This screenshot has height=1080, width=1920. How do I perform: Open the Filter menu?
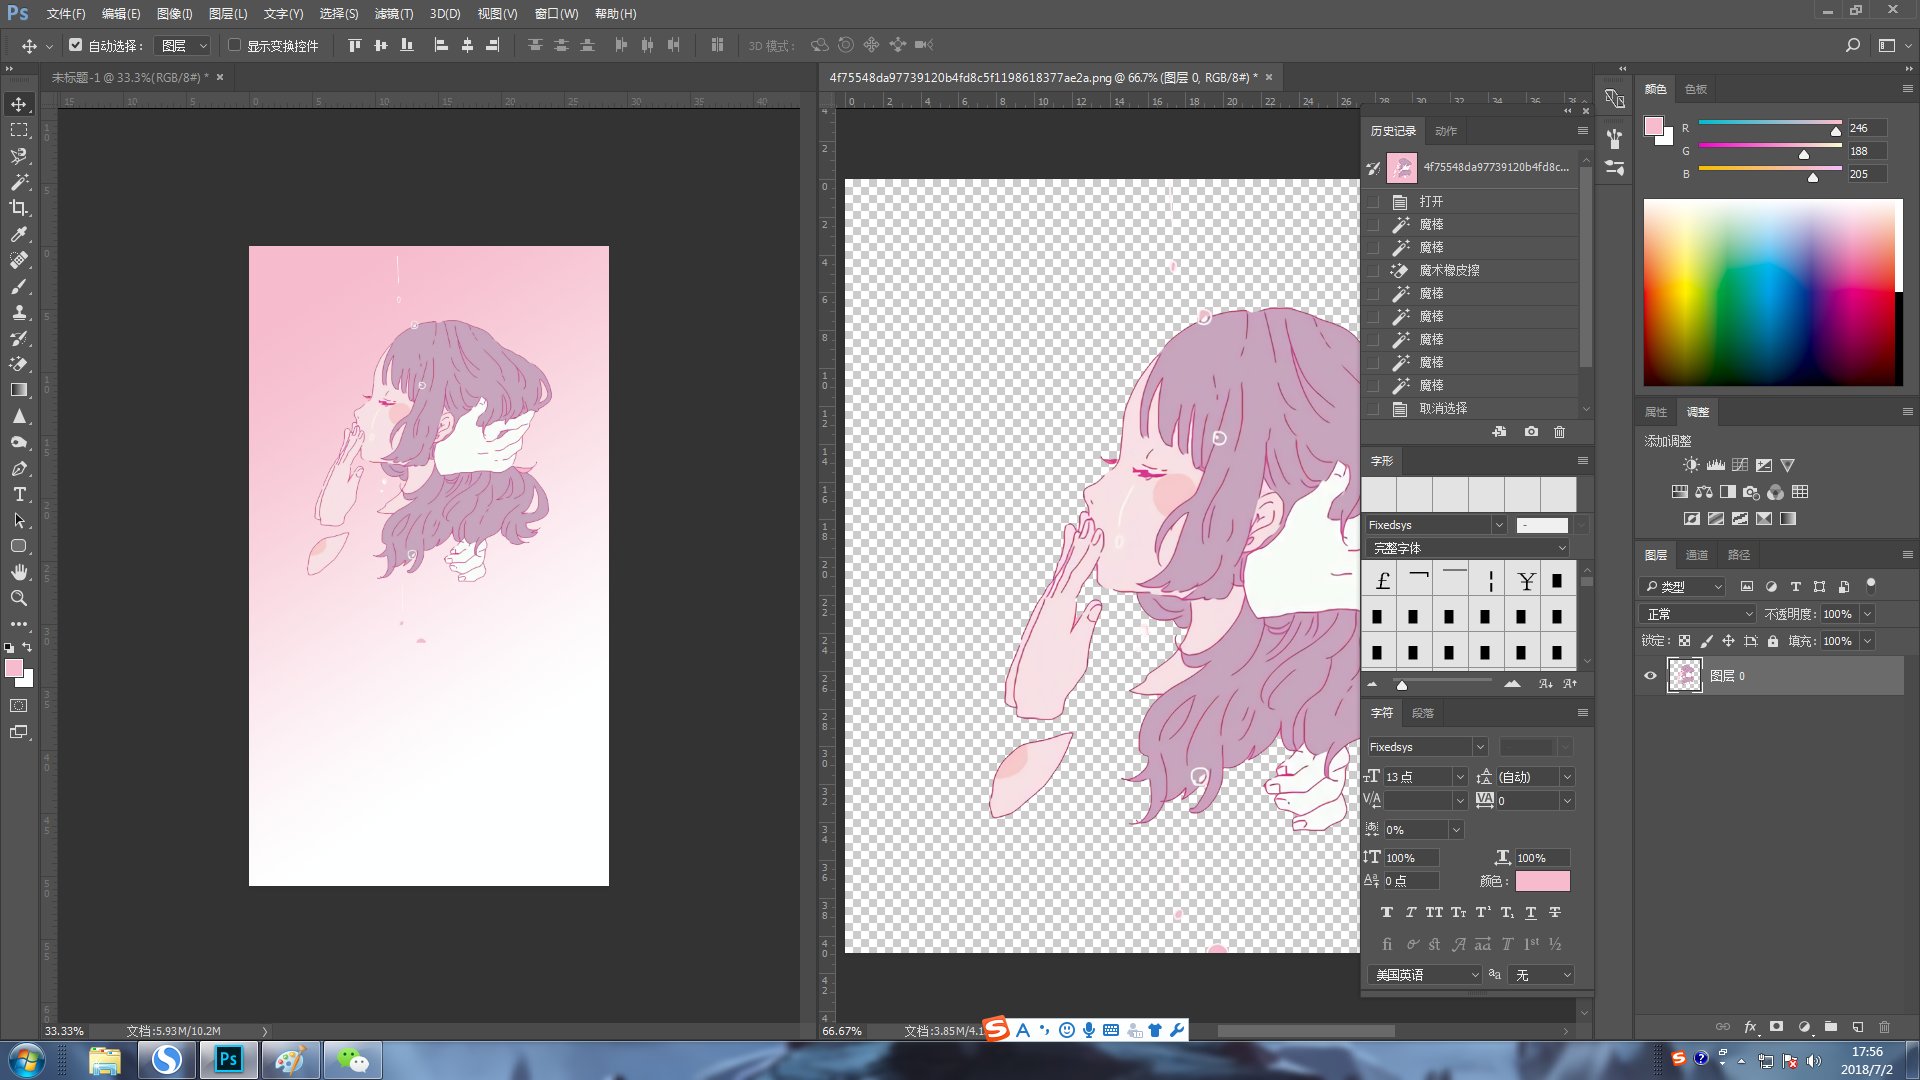coord(393,14)
